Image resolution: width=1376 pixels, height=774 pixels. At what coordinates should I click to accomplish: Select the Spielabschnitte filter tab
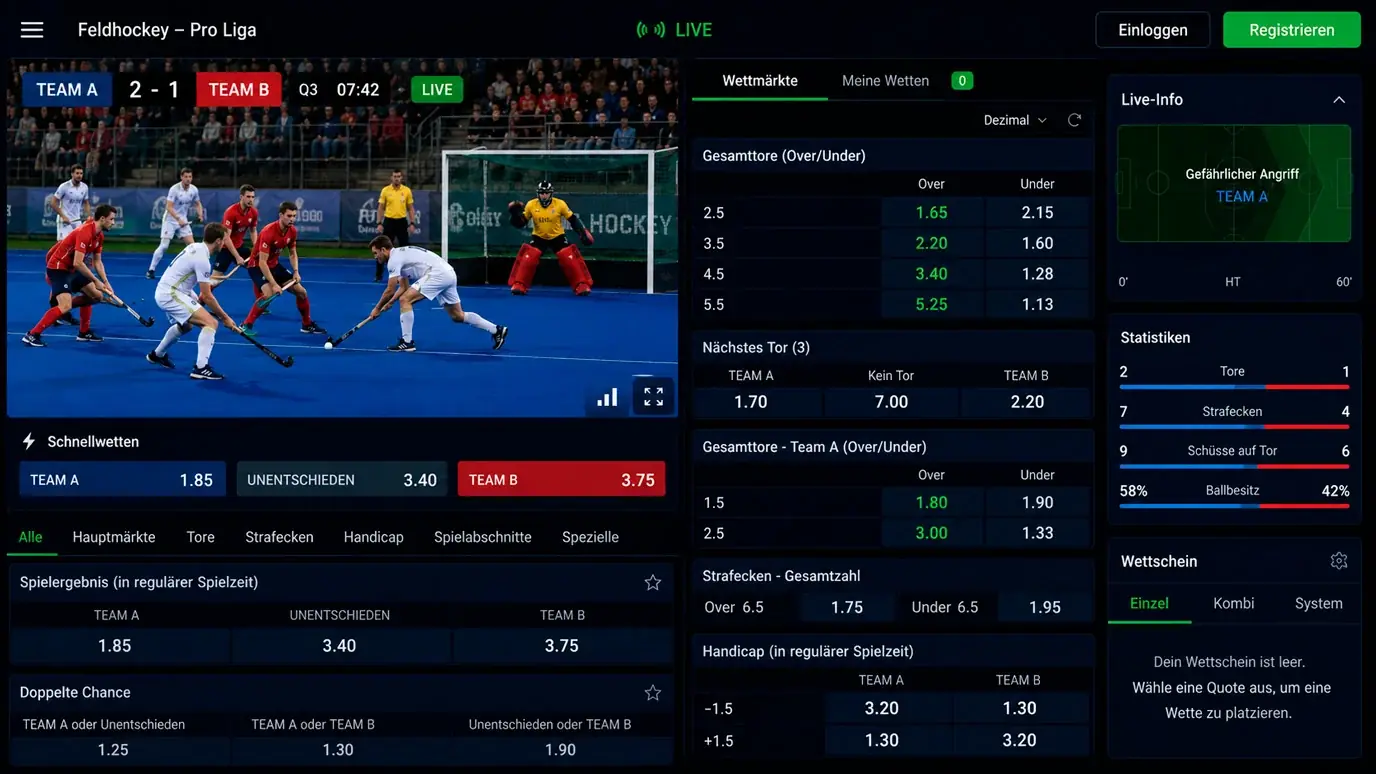483,537
